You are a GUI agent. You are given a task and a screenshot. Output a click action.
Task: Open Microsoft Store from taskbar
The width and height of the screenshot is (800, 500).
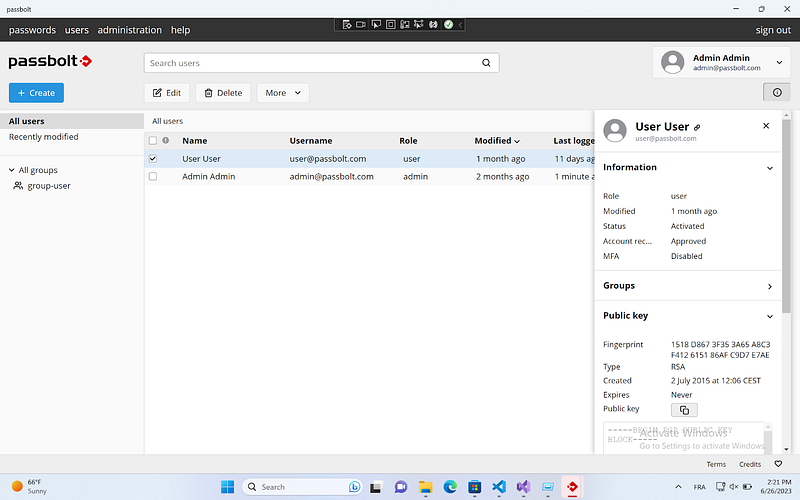[x=474, y=487]
